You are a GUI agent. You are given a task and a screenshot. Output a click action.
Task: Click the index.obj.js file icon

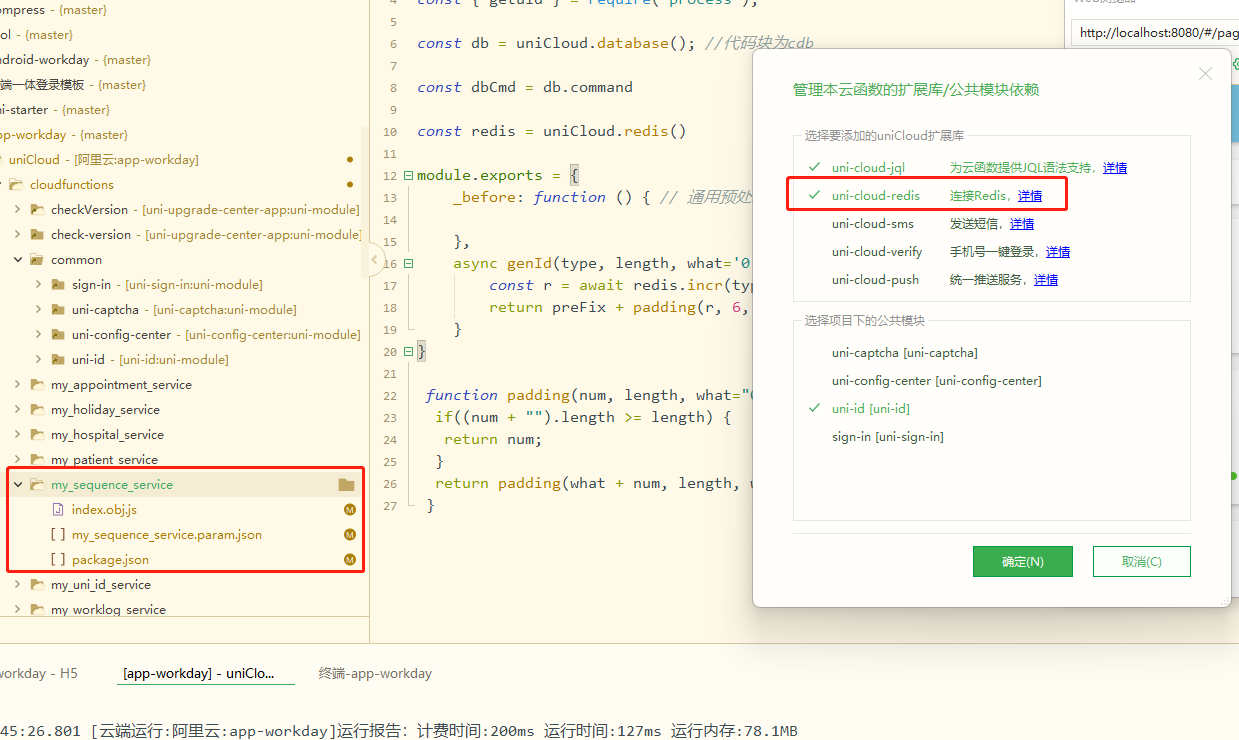pyautogui.click(x=57, y=510)
